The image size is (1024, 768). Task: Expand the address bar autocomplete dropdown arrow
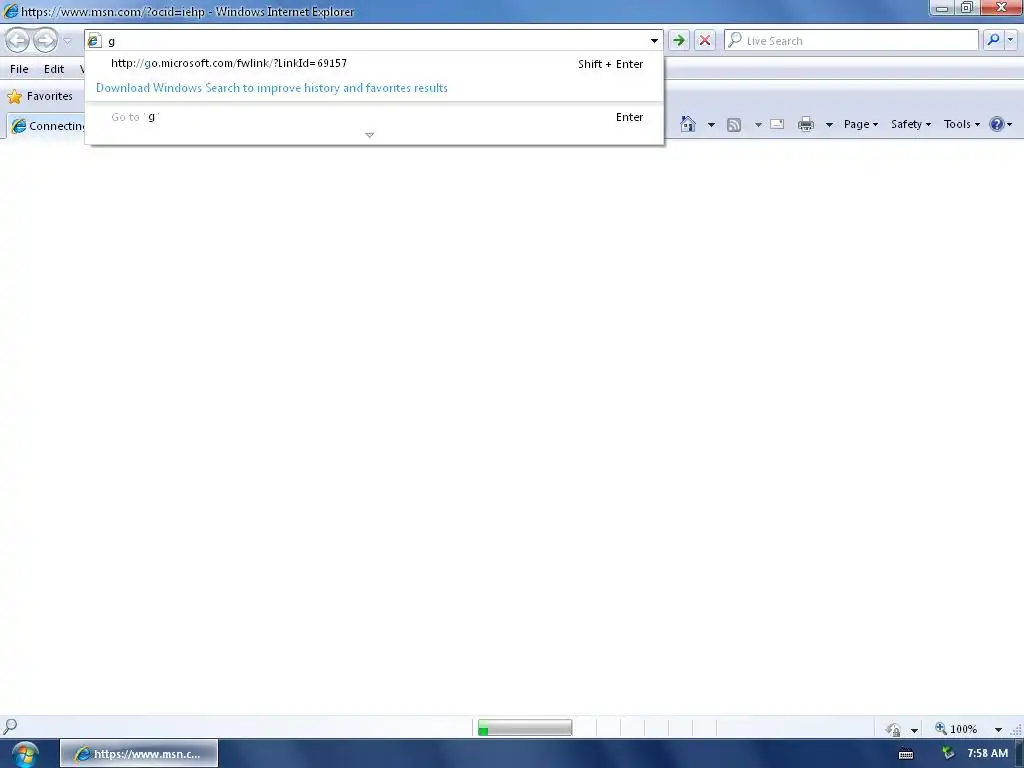(654, 40)
